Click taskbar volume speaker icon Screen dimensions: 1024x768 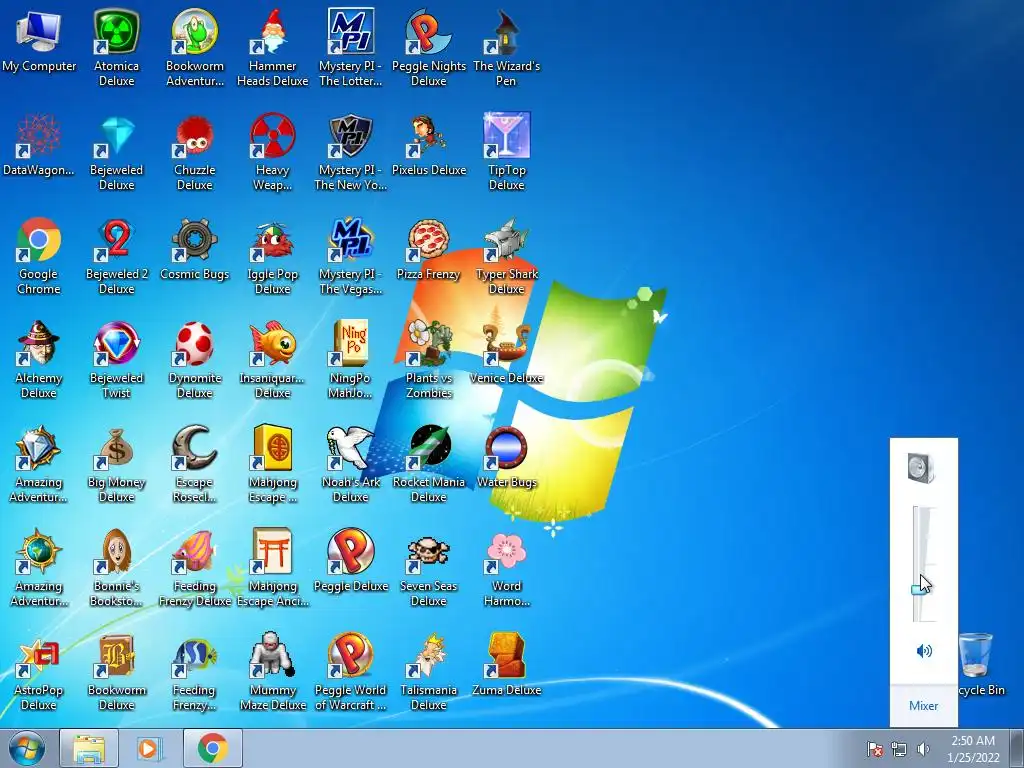click(x=923, y=748)
